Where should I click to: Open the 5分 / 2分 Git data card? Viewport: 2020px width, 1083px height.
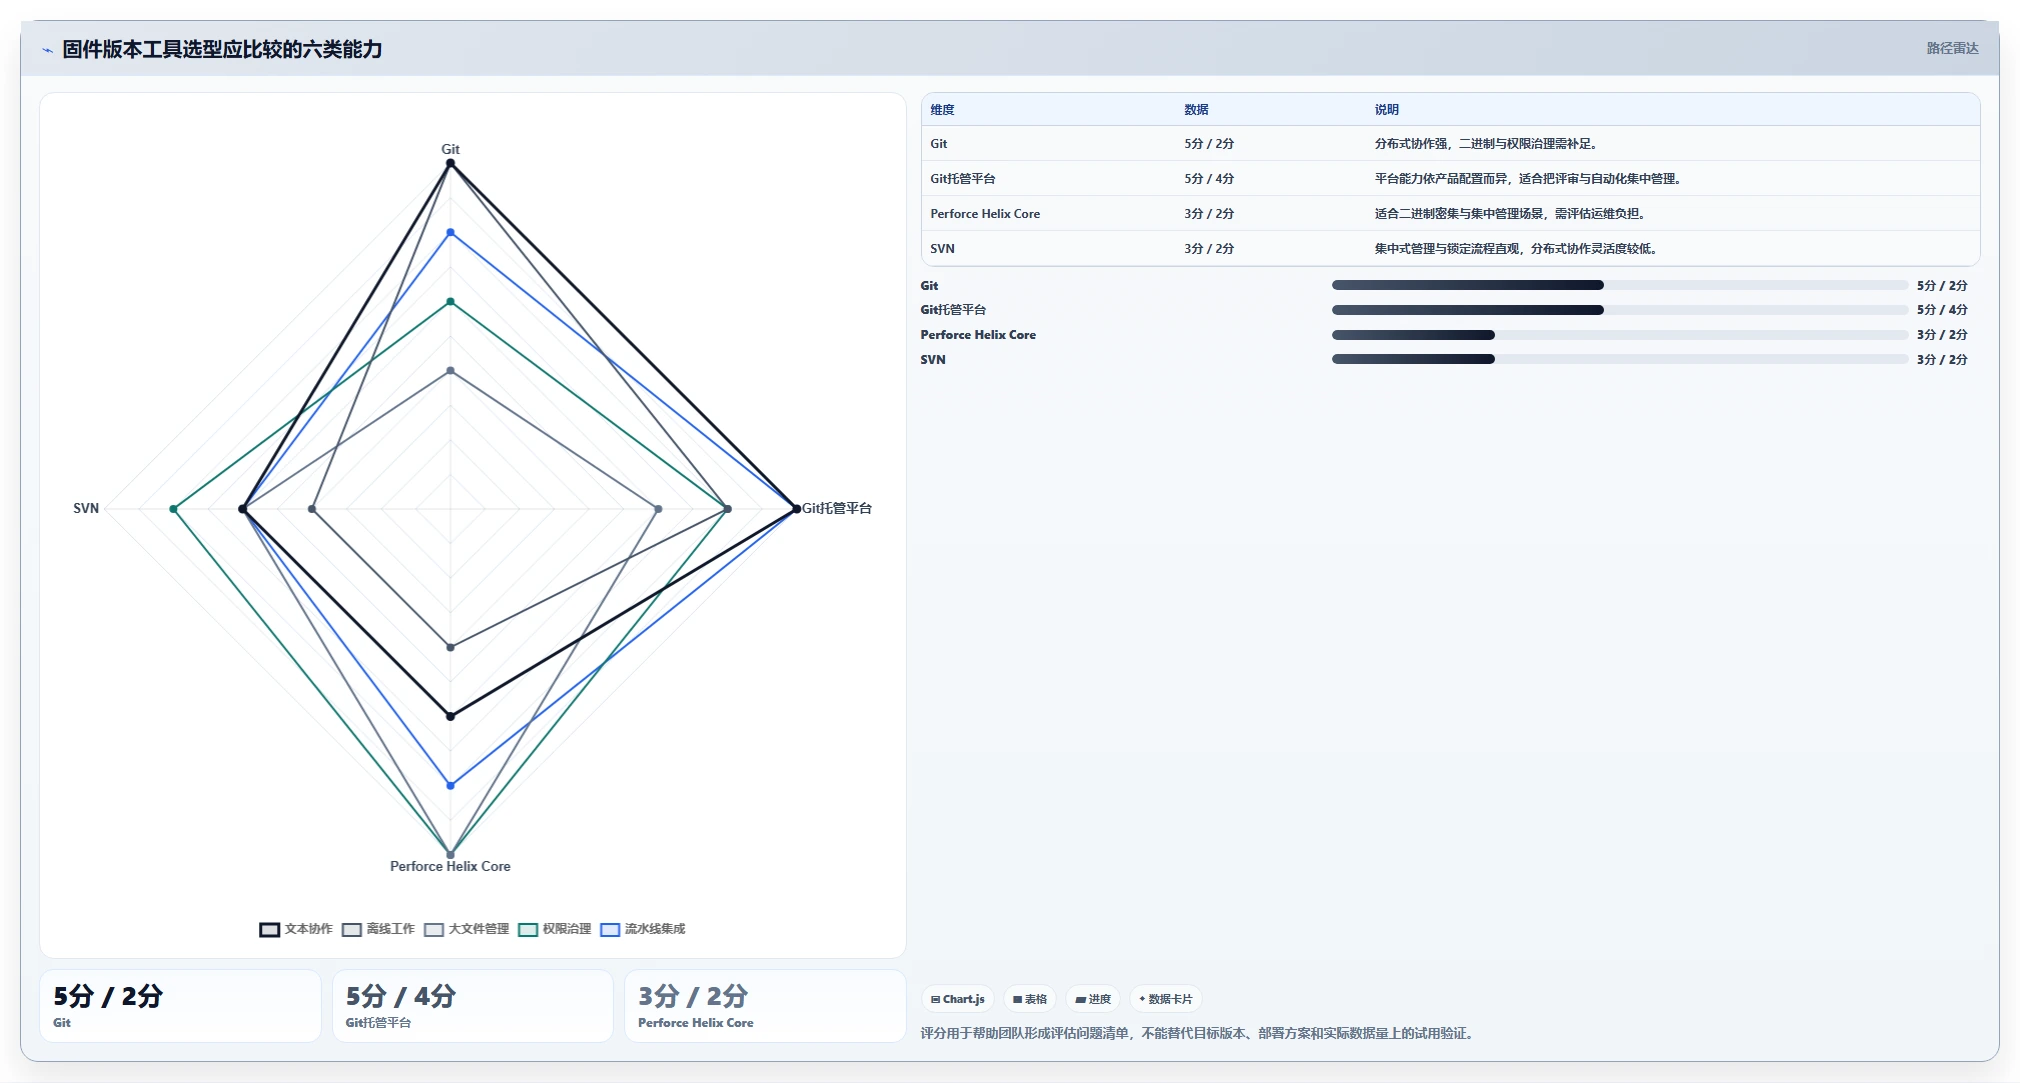[180, 1006]
